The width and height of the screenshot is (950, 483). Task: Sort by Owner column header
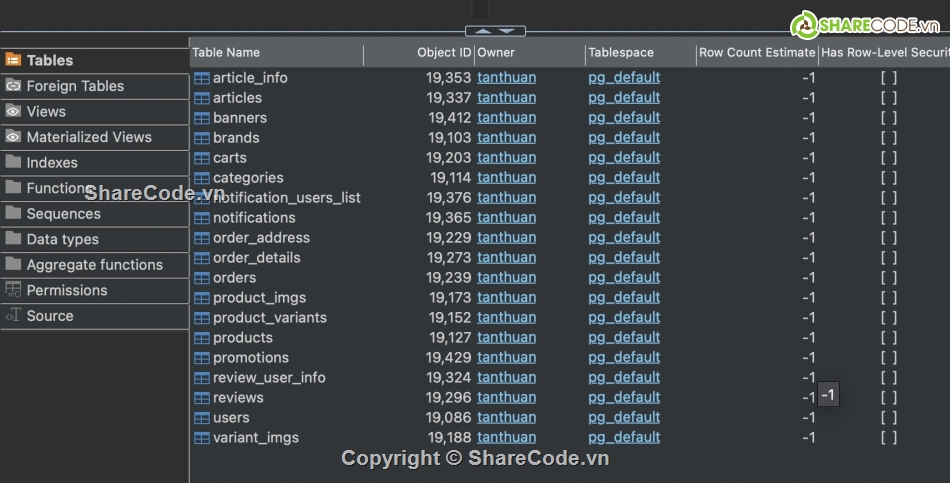(530, 53)
